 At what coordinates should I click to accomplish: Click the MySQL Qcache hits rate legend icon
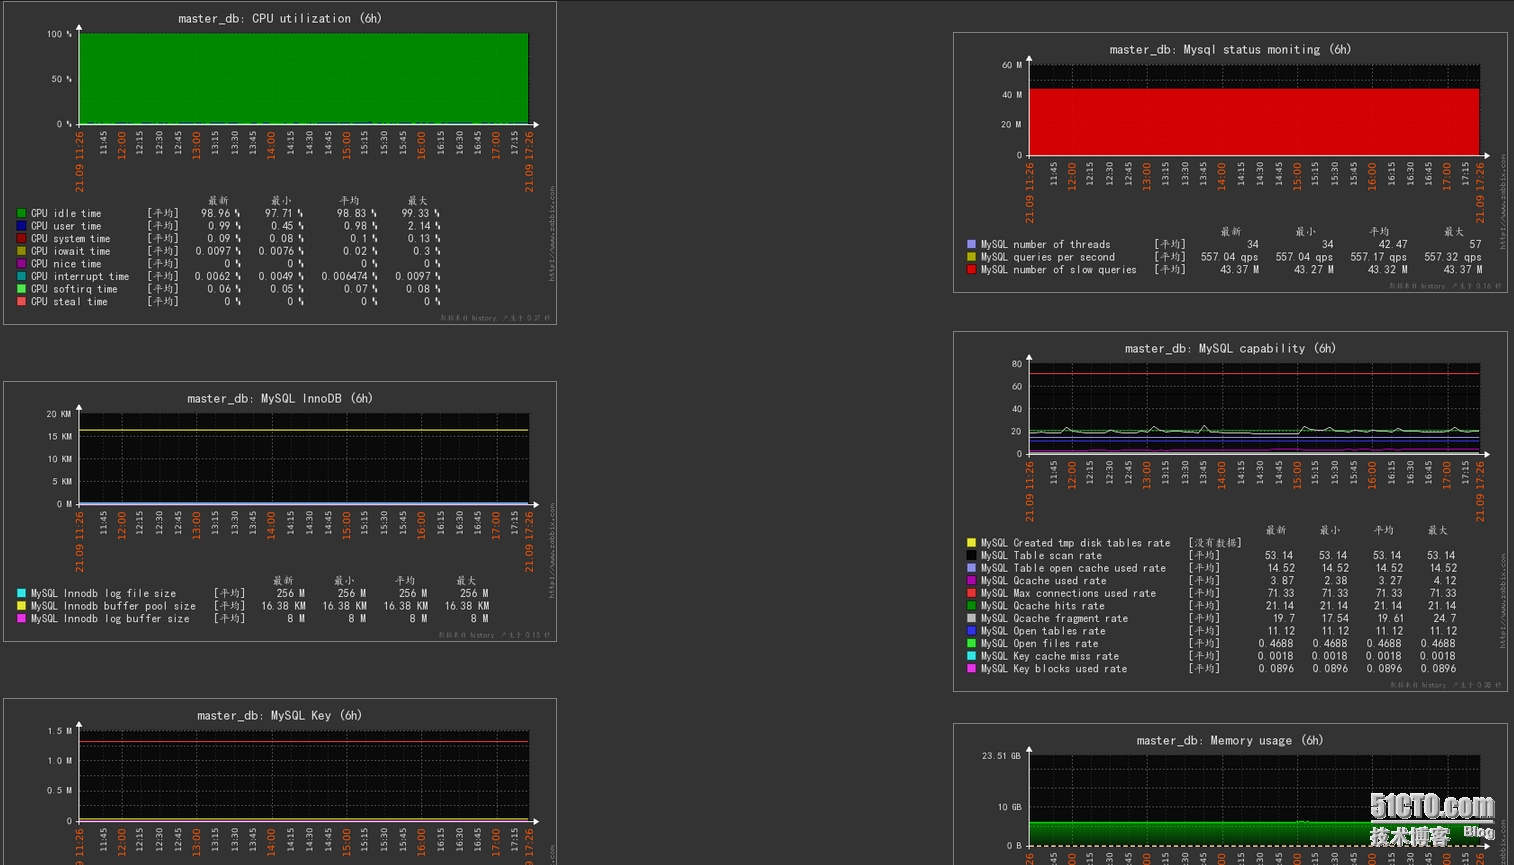click(x=971, y=606)
